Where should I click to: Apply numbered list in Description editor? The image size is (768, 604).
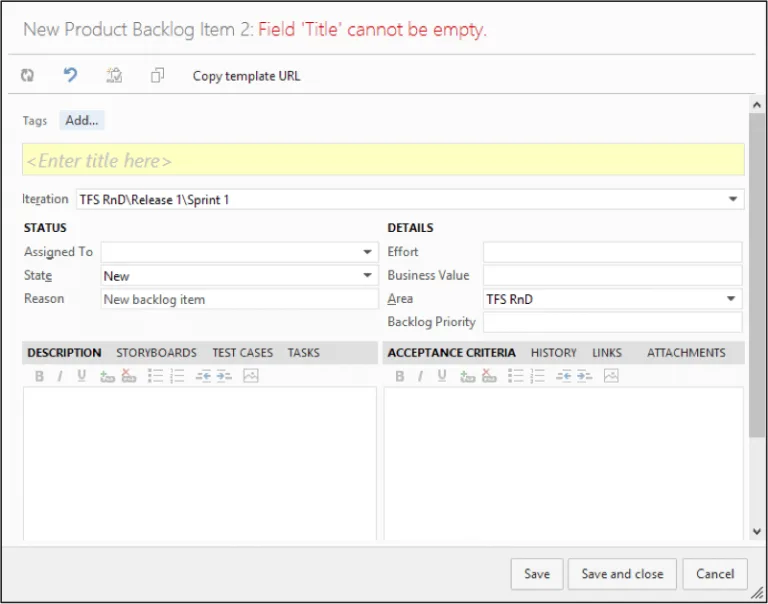(x=177, y=376)
